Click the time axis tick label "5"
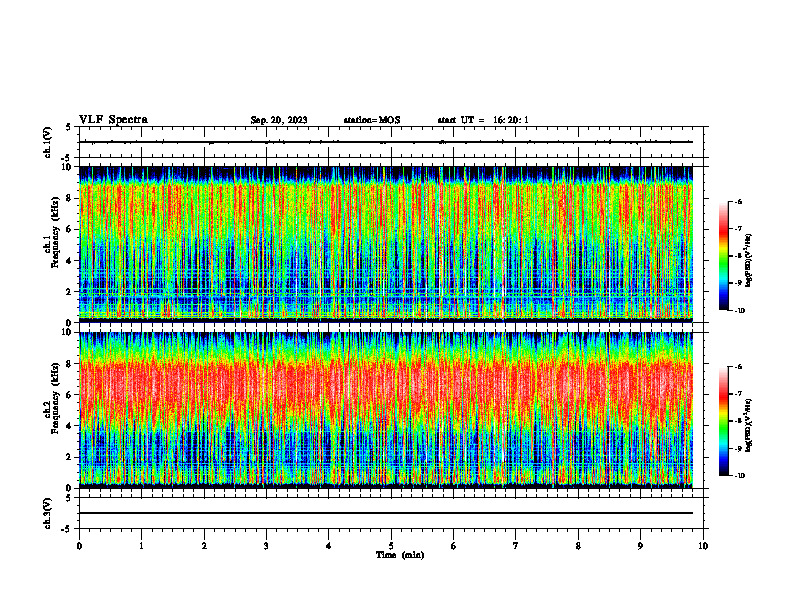 click(x=391, y=546)
